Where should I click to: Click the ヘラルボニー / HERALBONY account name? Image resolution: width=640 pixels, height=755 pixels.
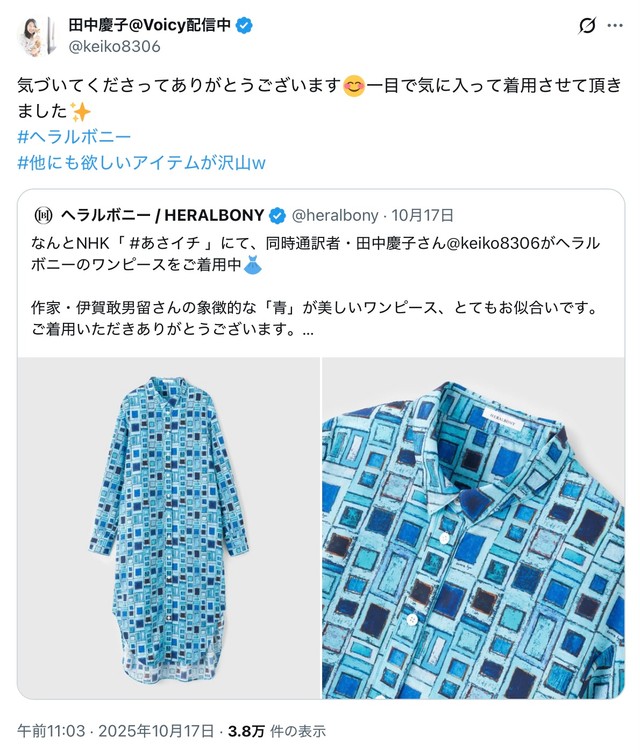point(163,215)
